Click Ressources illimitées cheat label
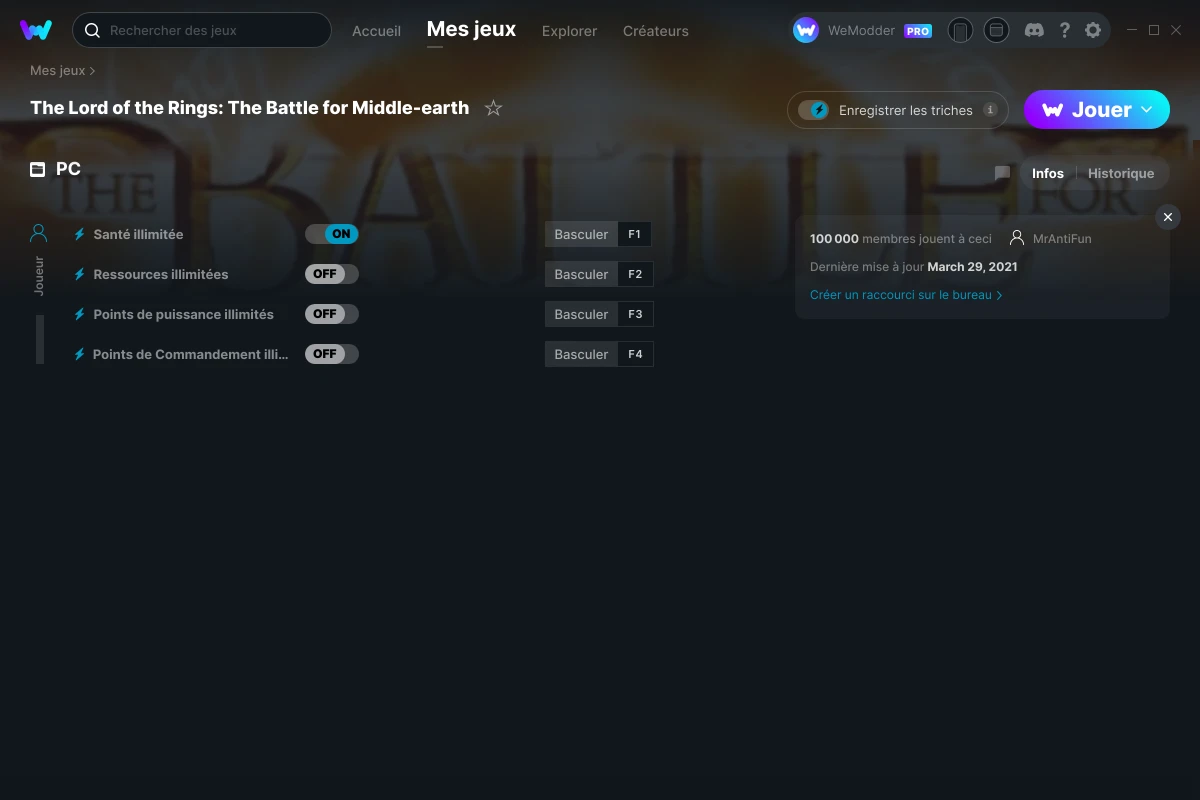 tap(161, 274)
